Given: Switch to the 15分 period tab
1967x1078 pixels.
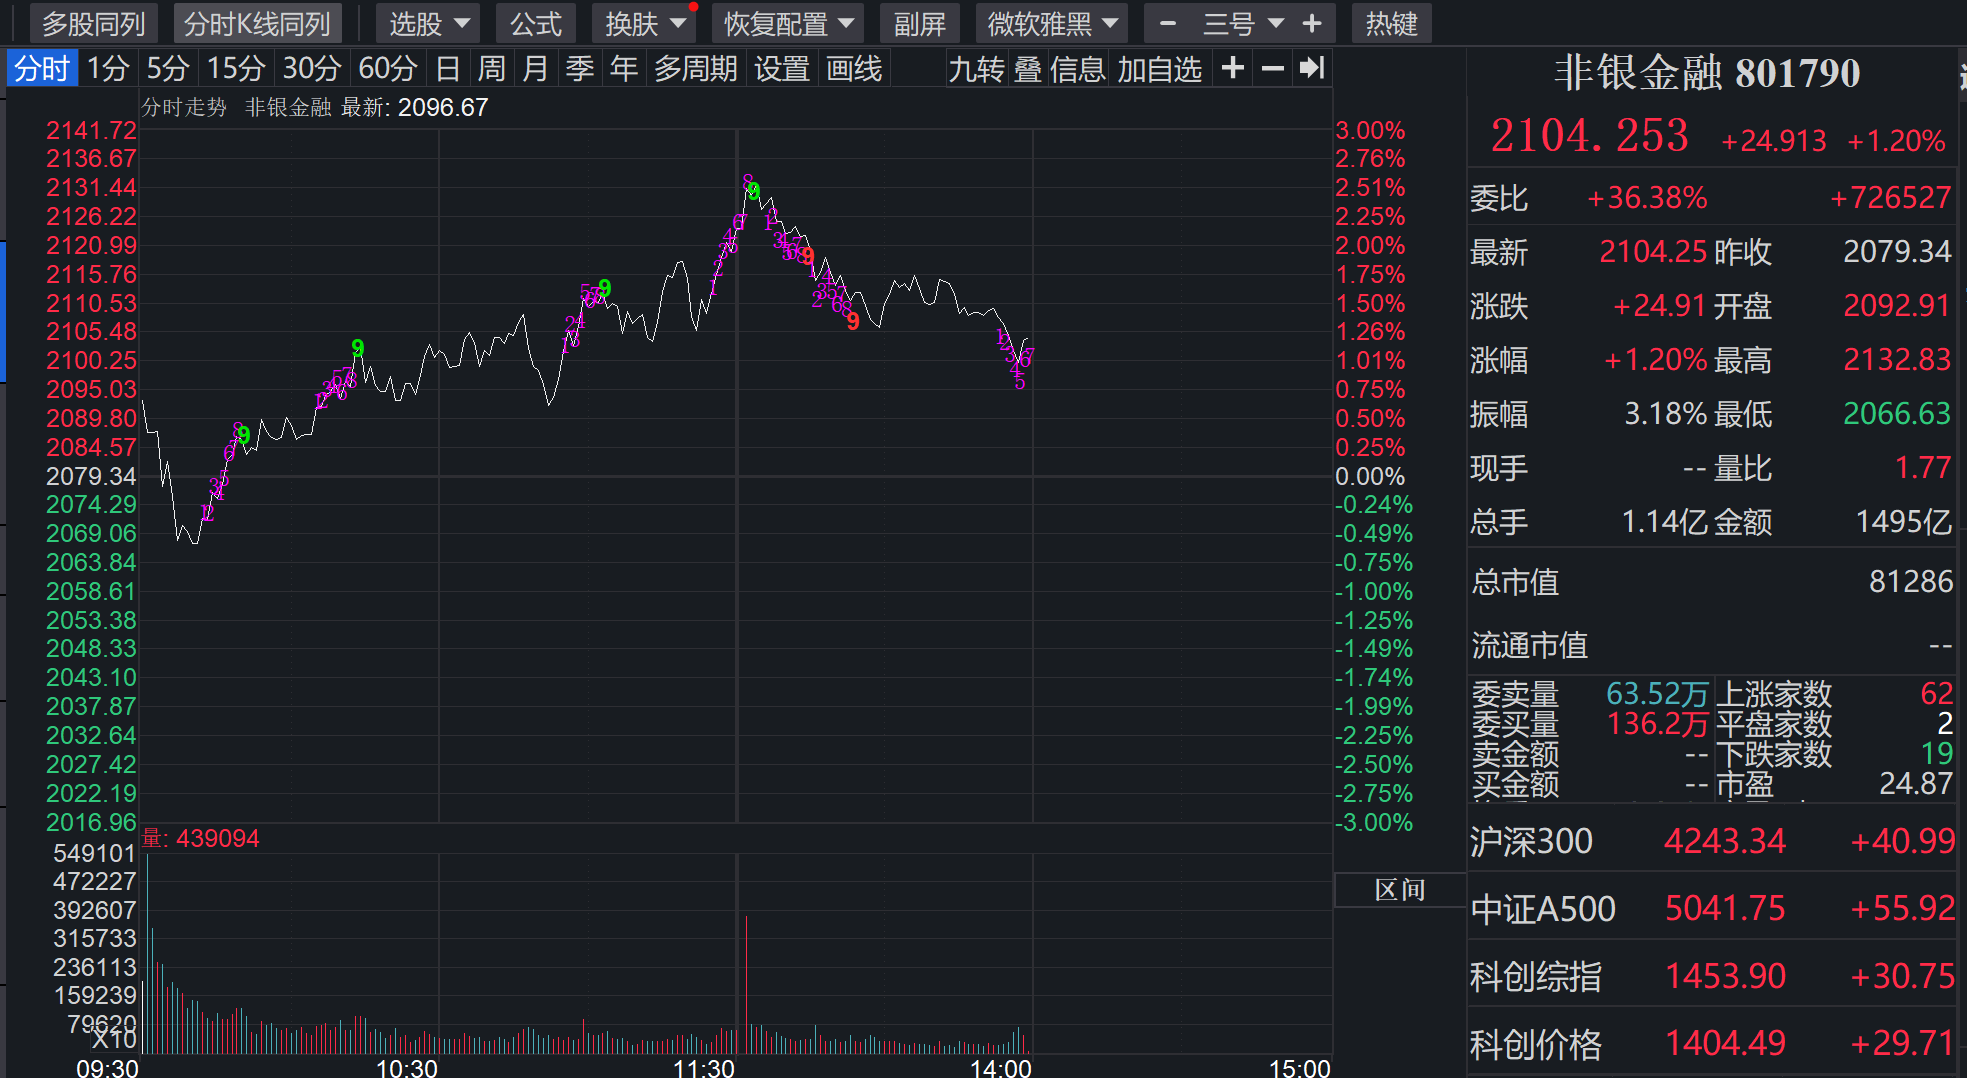Looking at the screenshot, I should point(236,68).
